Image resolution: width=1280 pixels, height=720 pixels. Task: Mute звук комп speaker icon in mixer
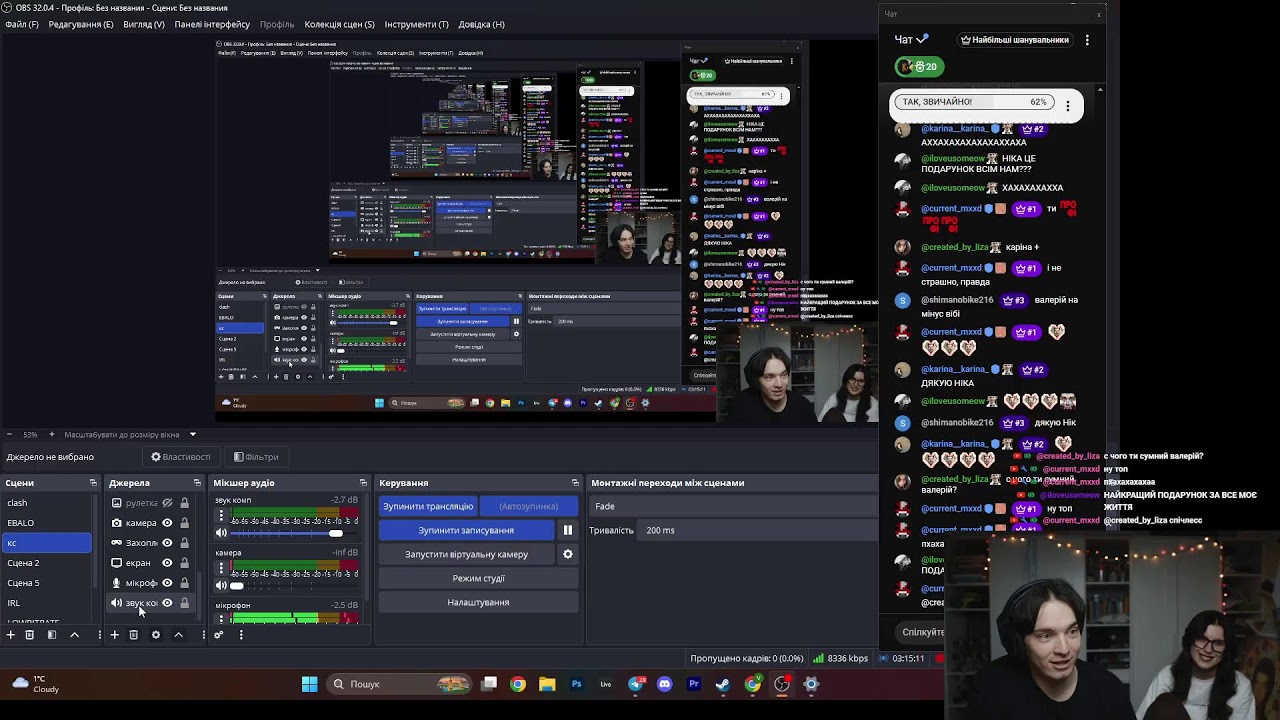pyautogui.click(x=221, y=533)
